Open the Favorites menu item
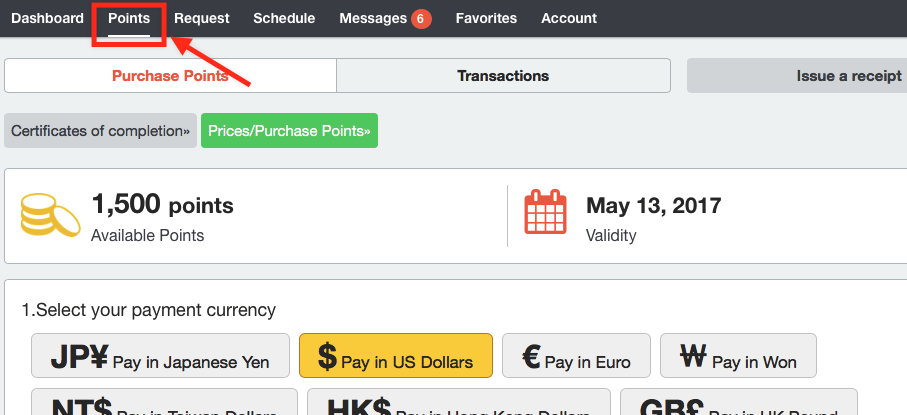Image resolution: width=907 pixels, height=415 pixels. click(486, 18)
